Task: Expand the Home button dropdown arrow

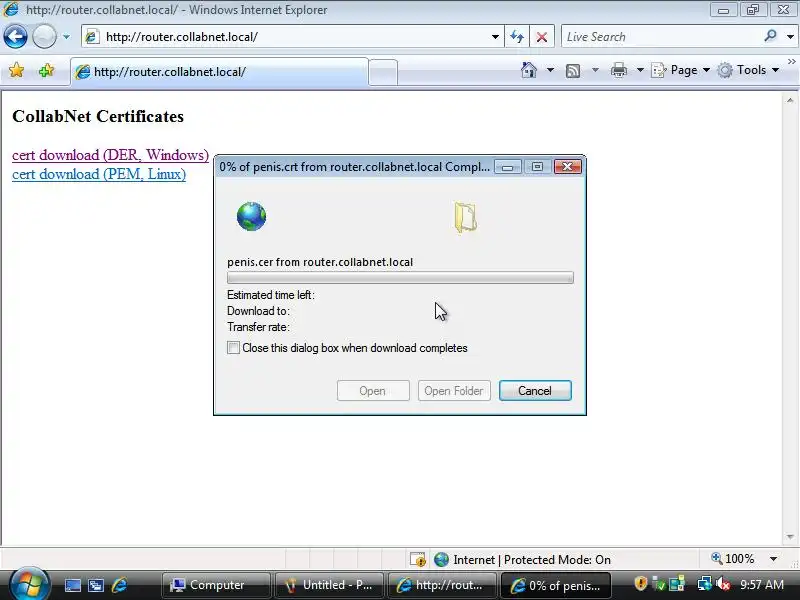Action: click(x=550, y=70)
